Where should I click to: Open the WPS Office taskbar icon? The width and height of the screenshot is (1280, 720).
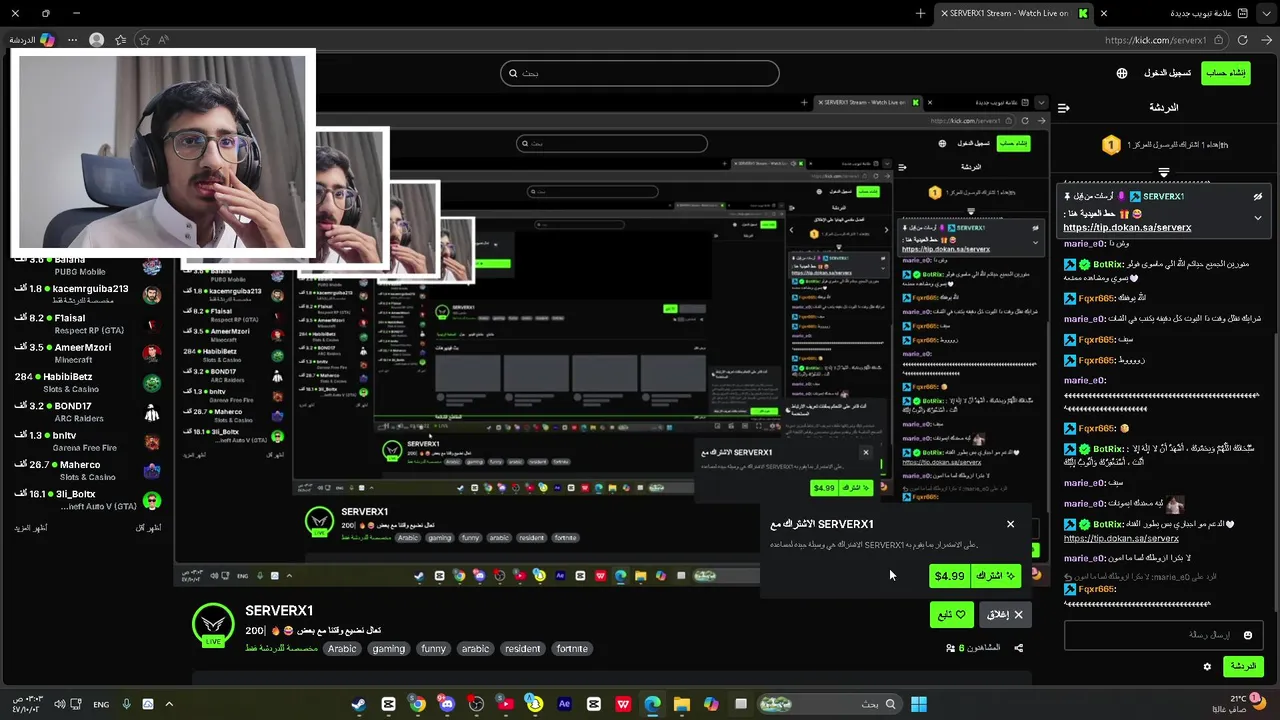623,704
